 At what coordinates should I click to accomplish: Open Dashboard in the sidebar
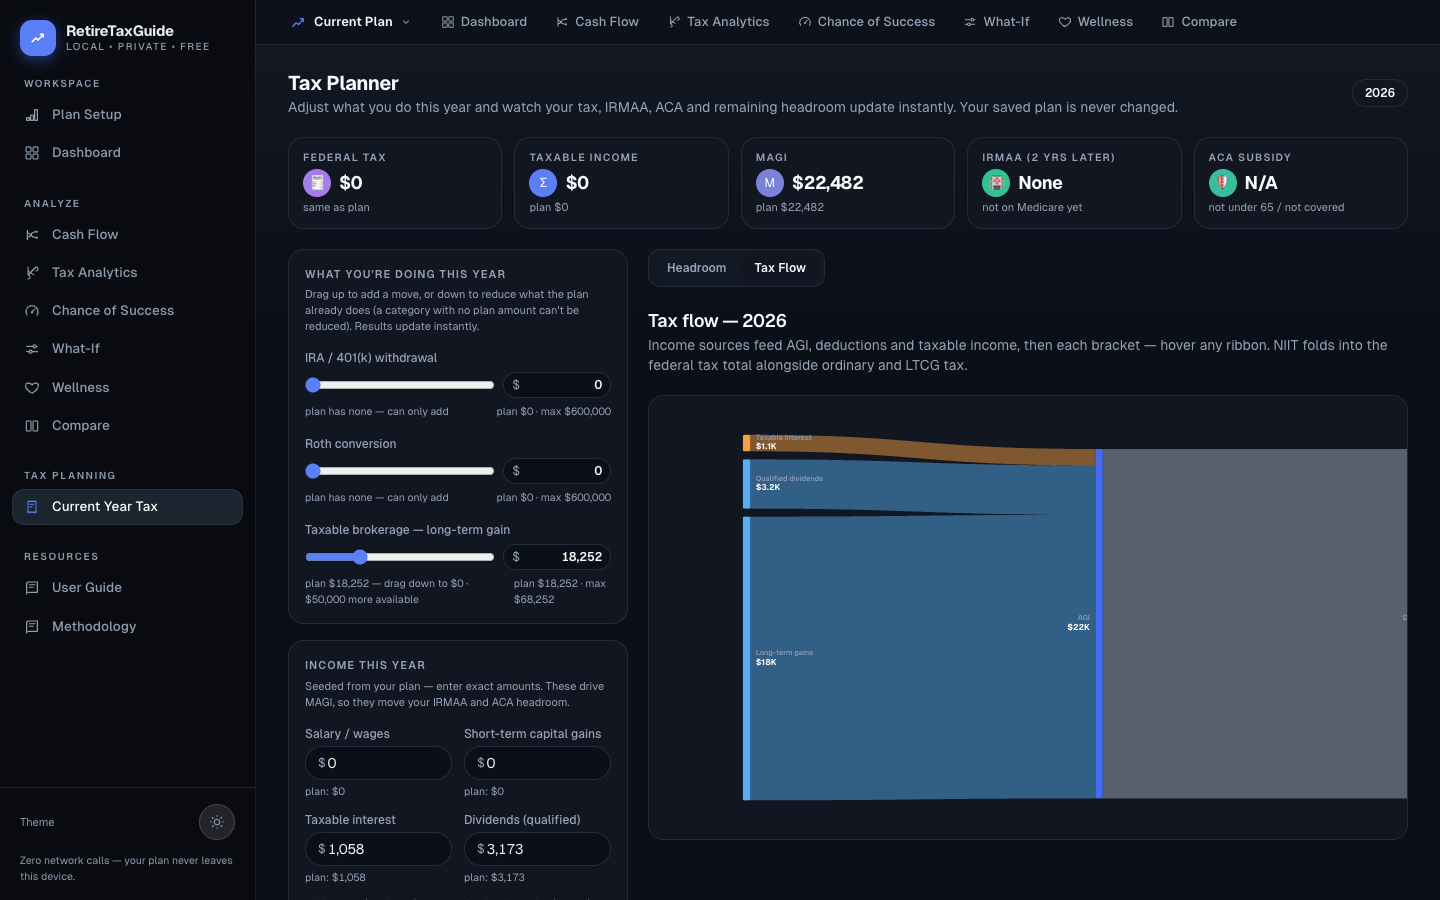tap(127, 152)
